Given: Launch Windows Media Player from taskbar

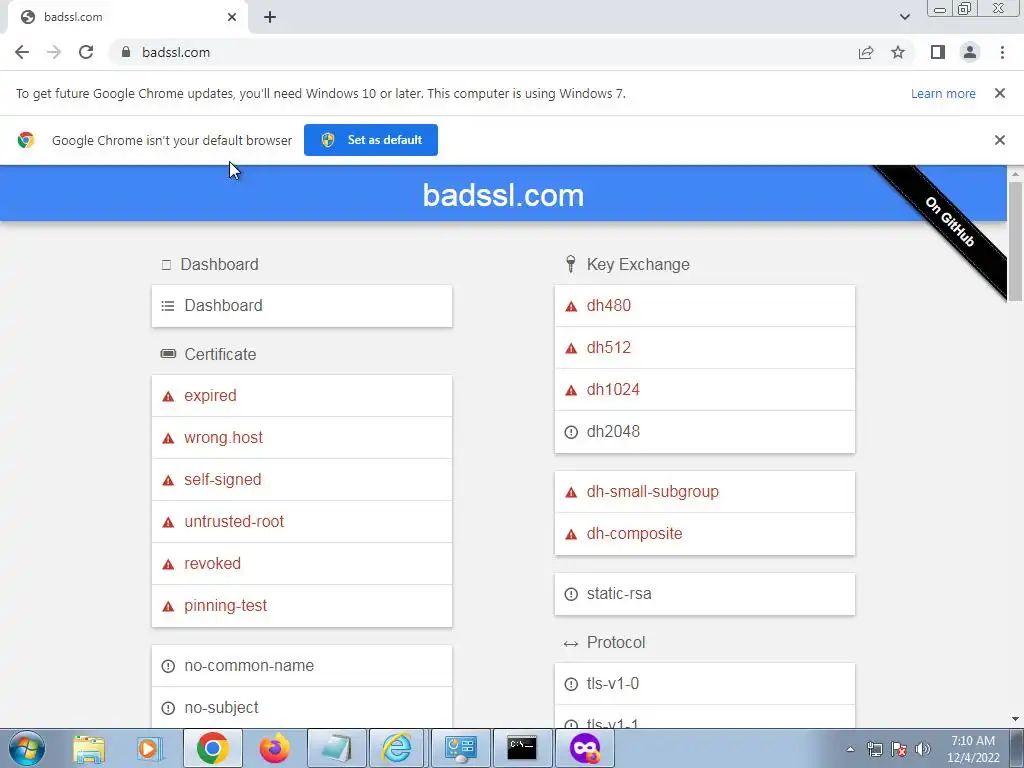Looking at the screenshot, I should [x=150, y=748].
